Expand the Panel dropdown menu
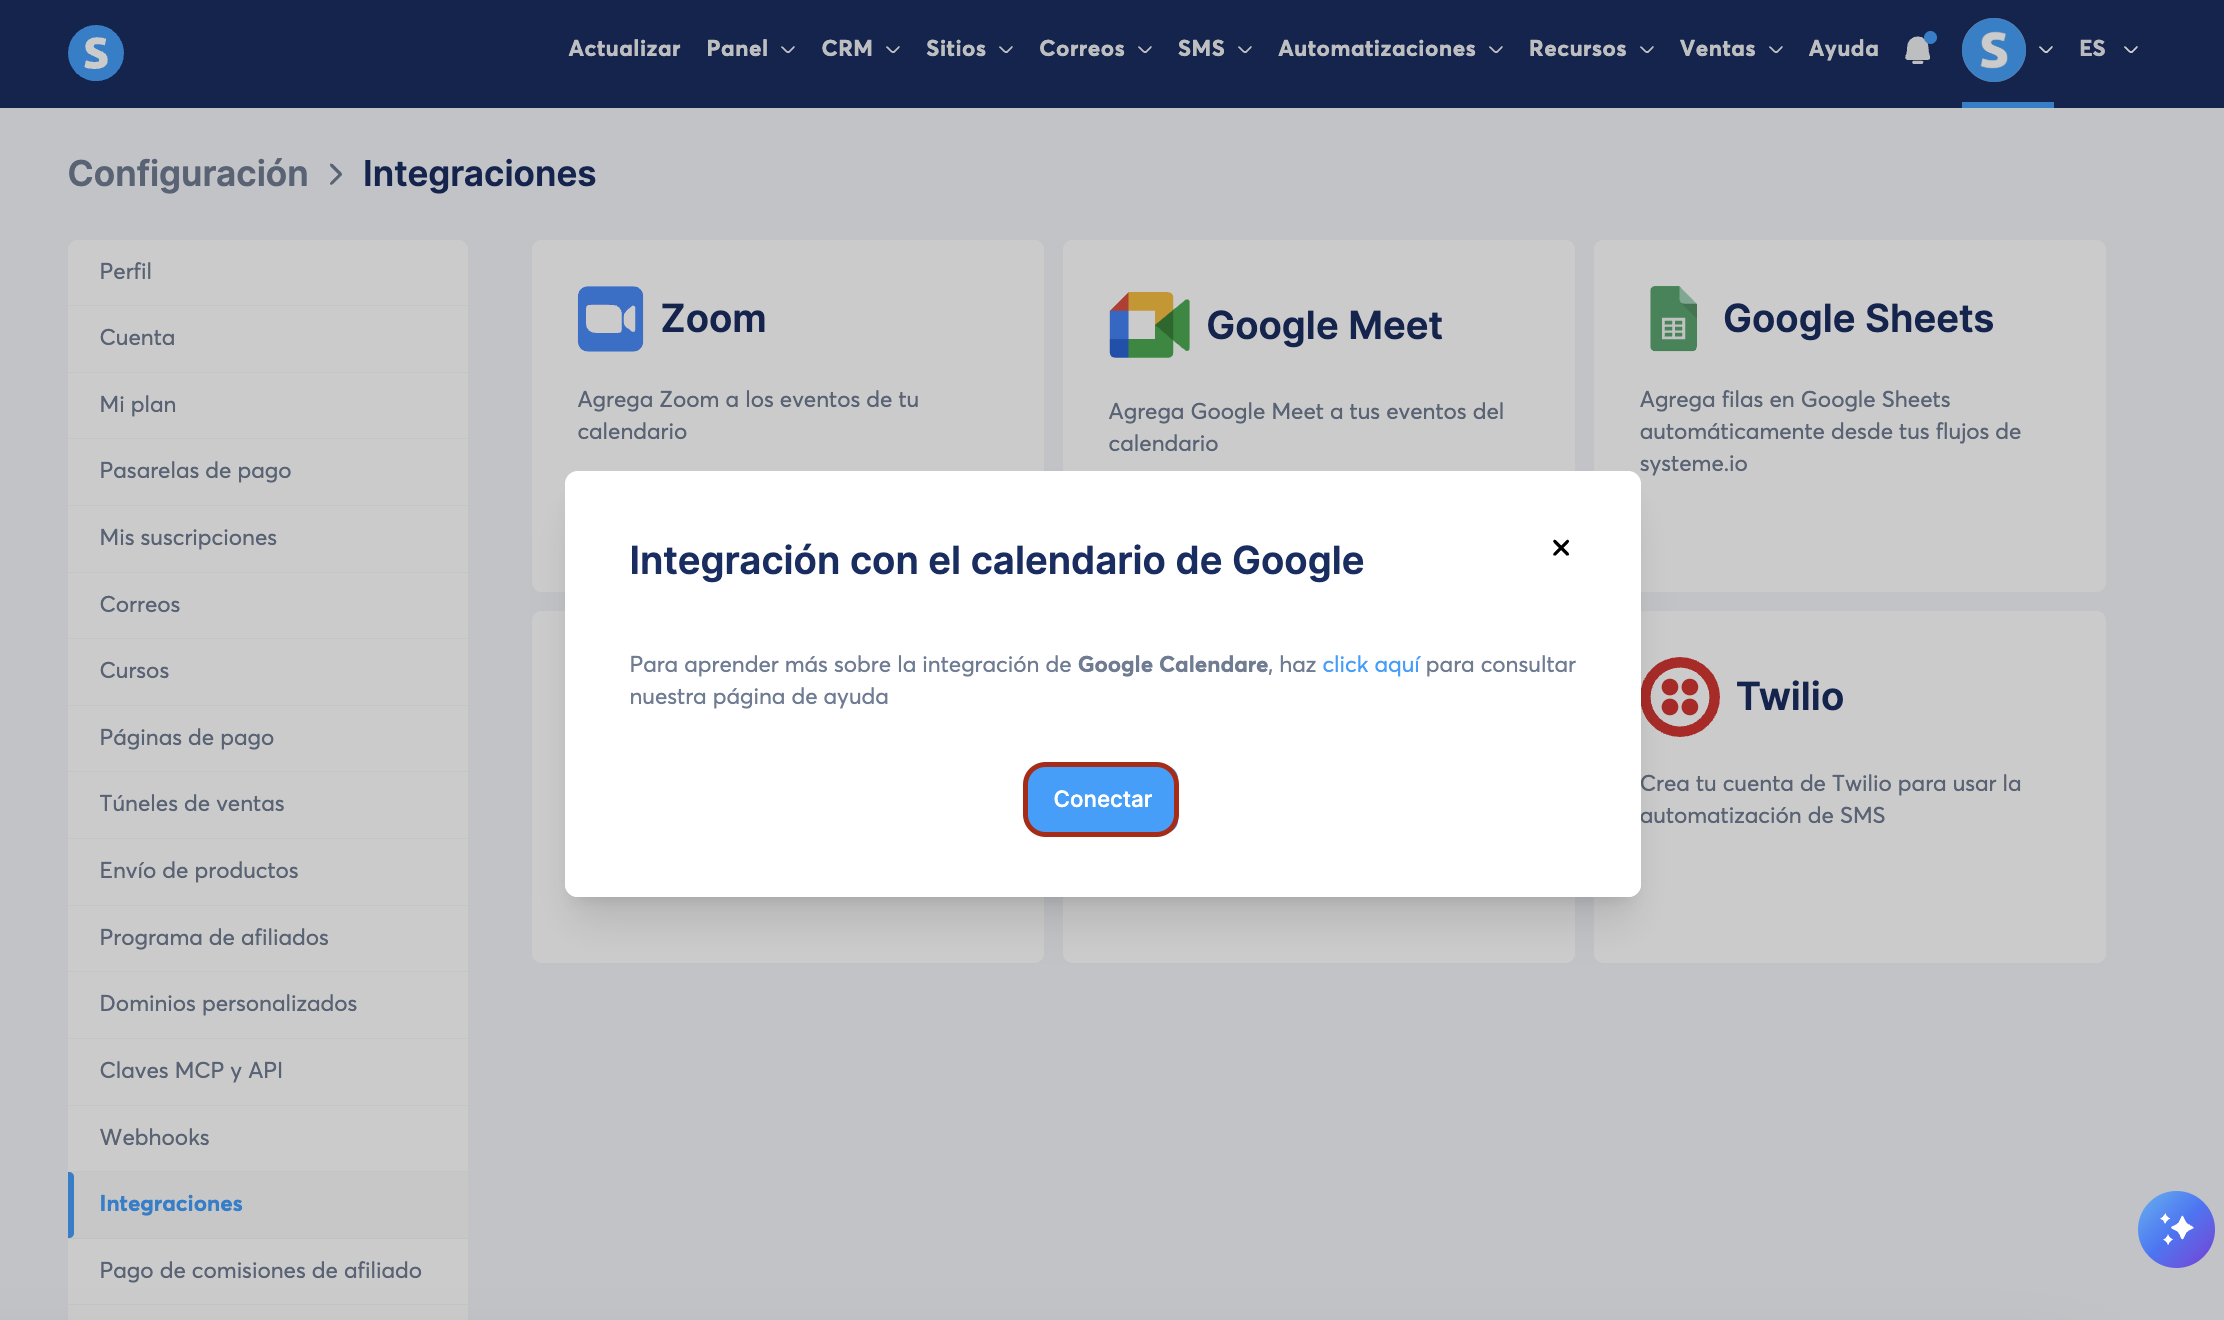Image resolution: width=2224 pixels, height=1320 pixels. (751, 49)
